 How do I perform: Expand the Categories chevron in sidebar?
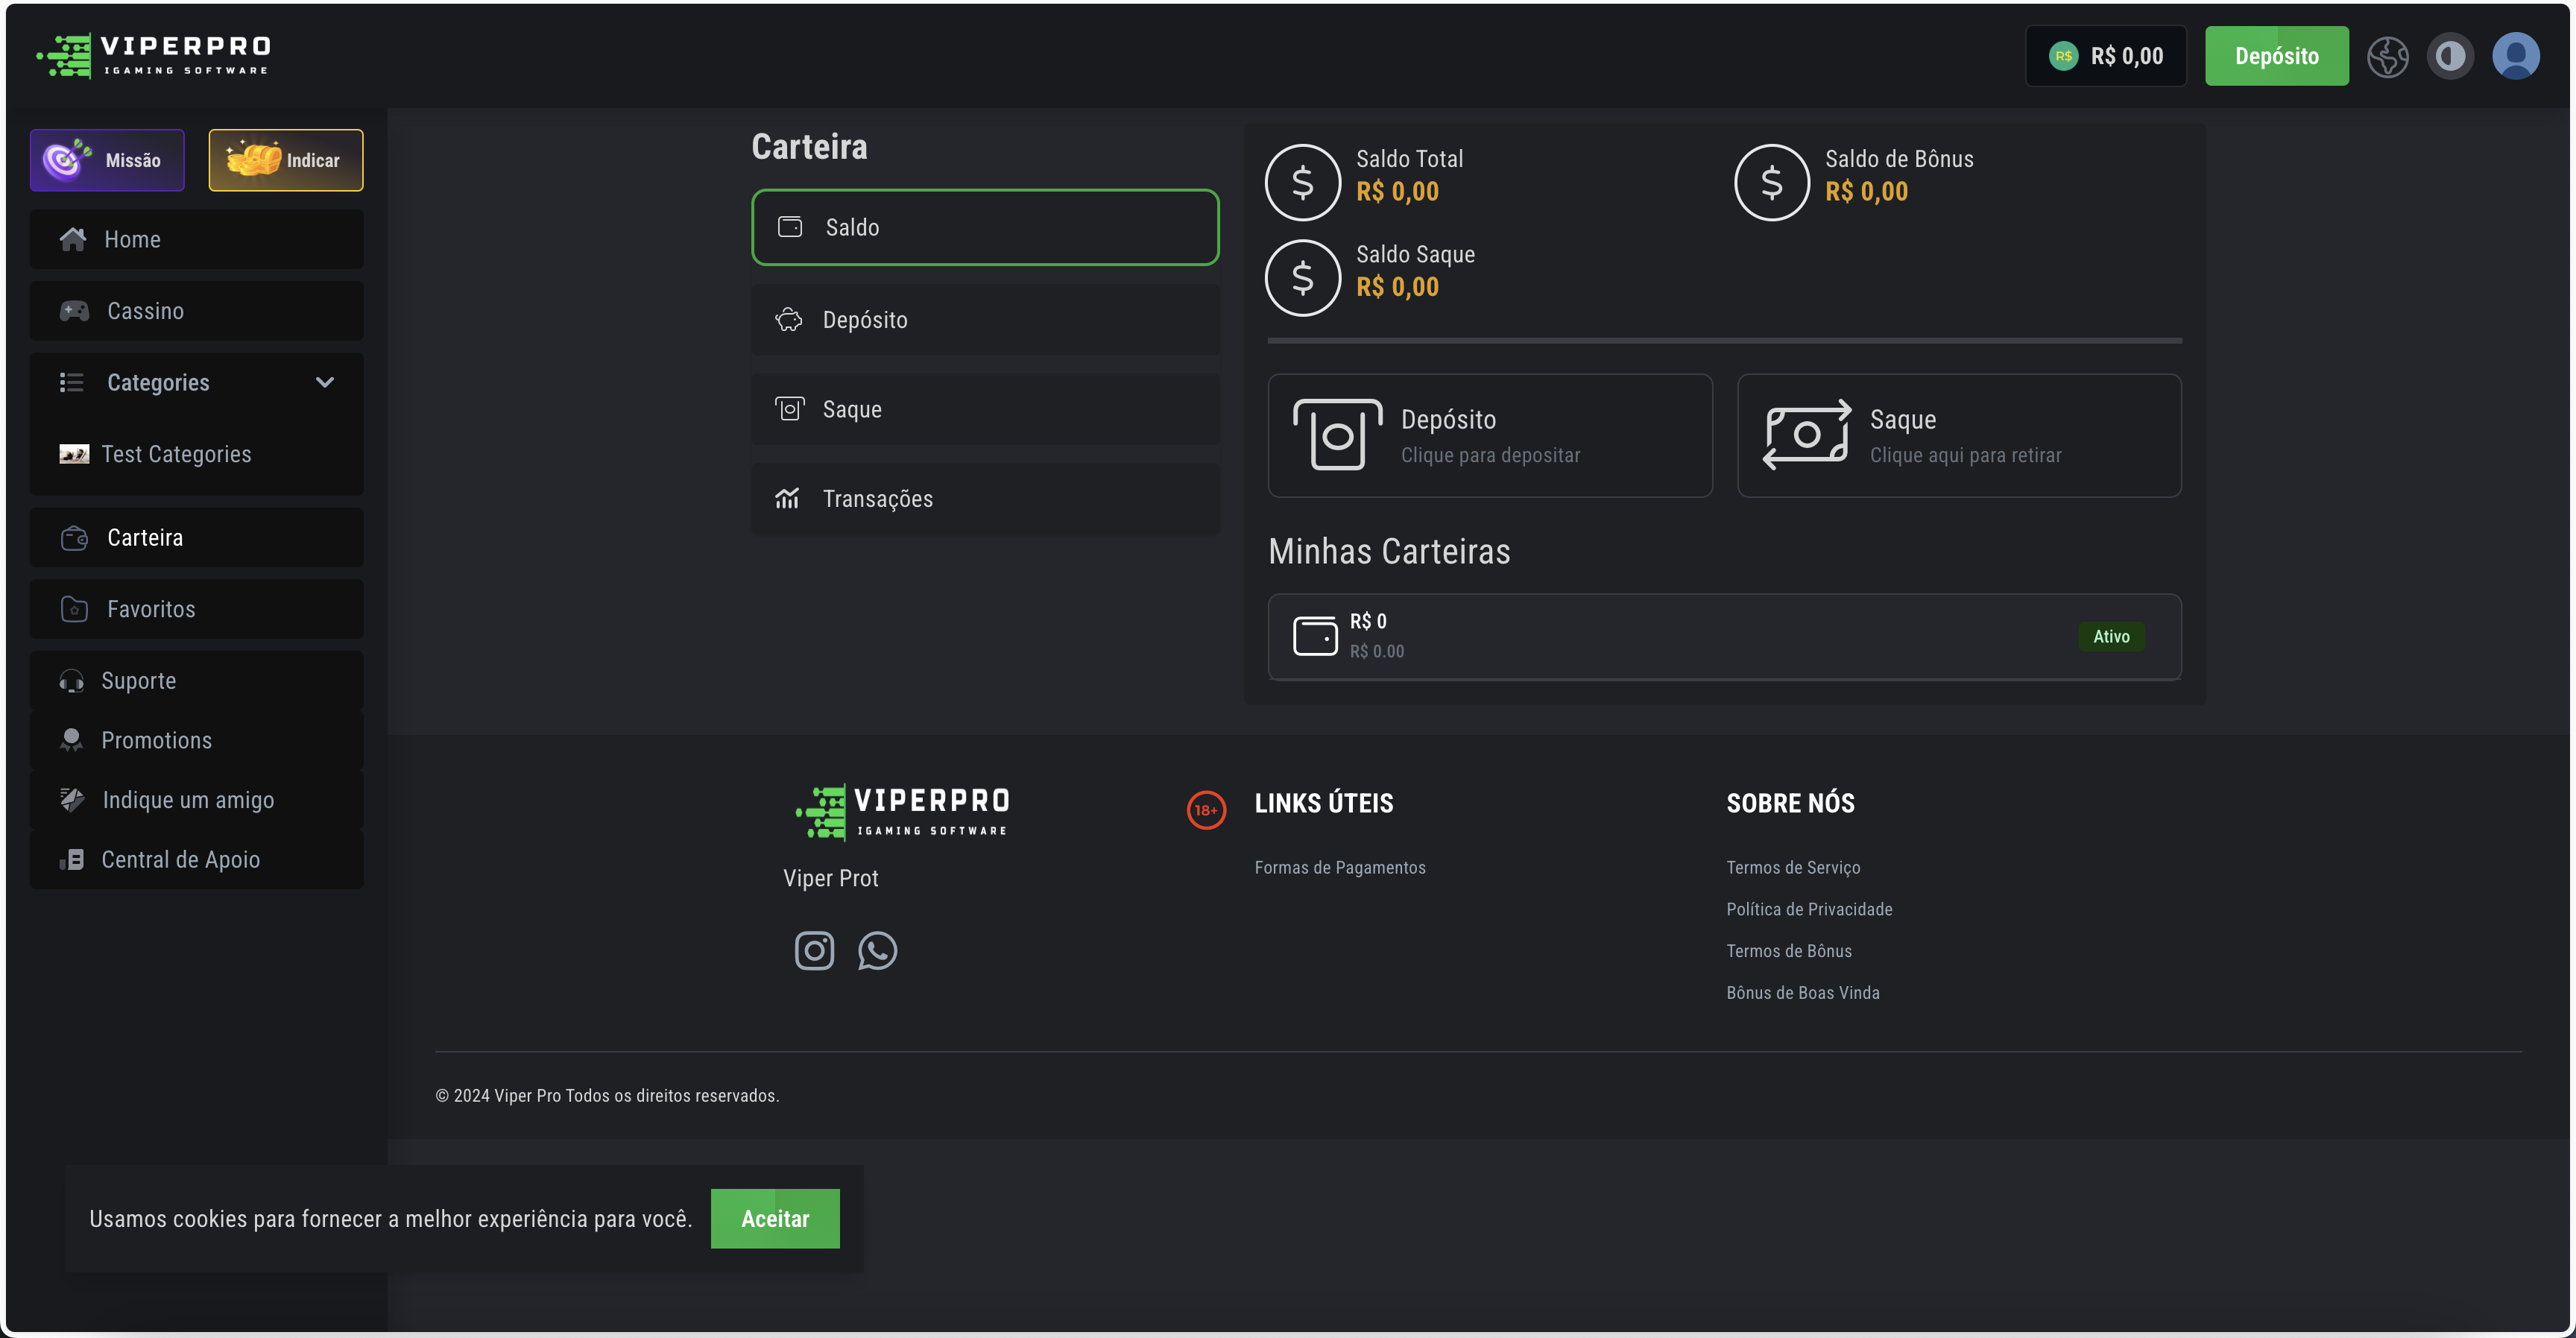point(324,382)
